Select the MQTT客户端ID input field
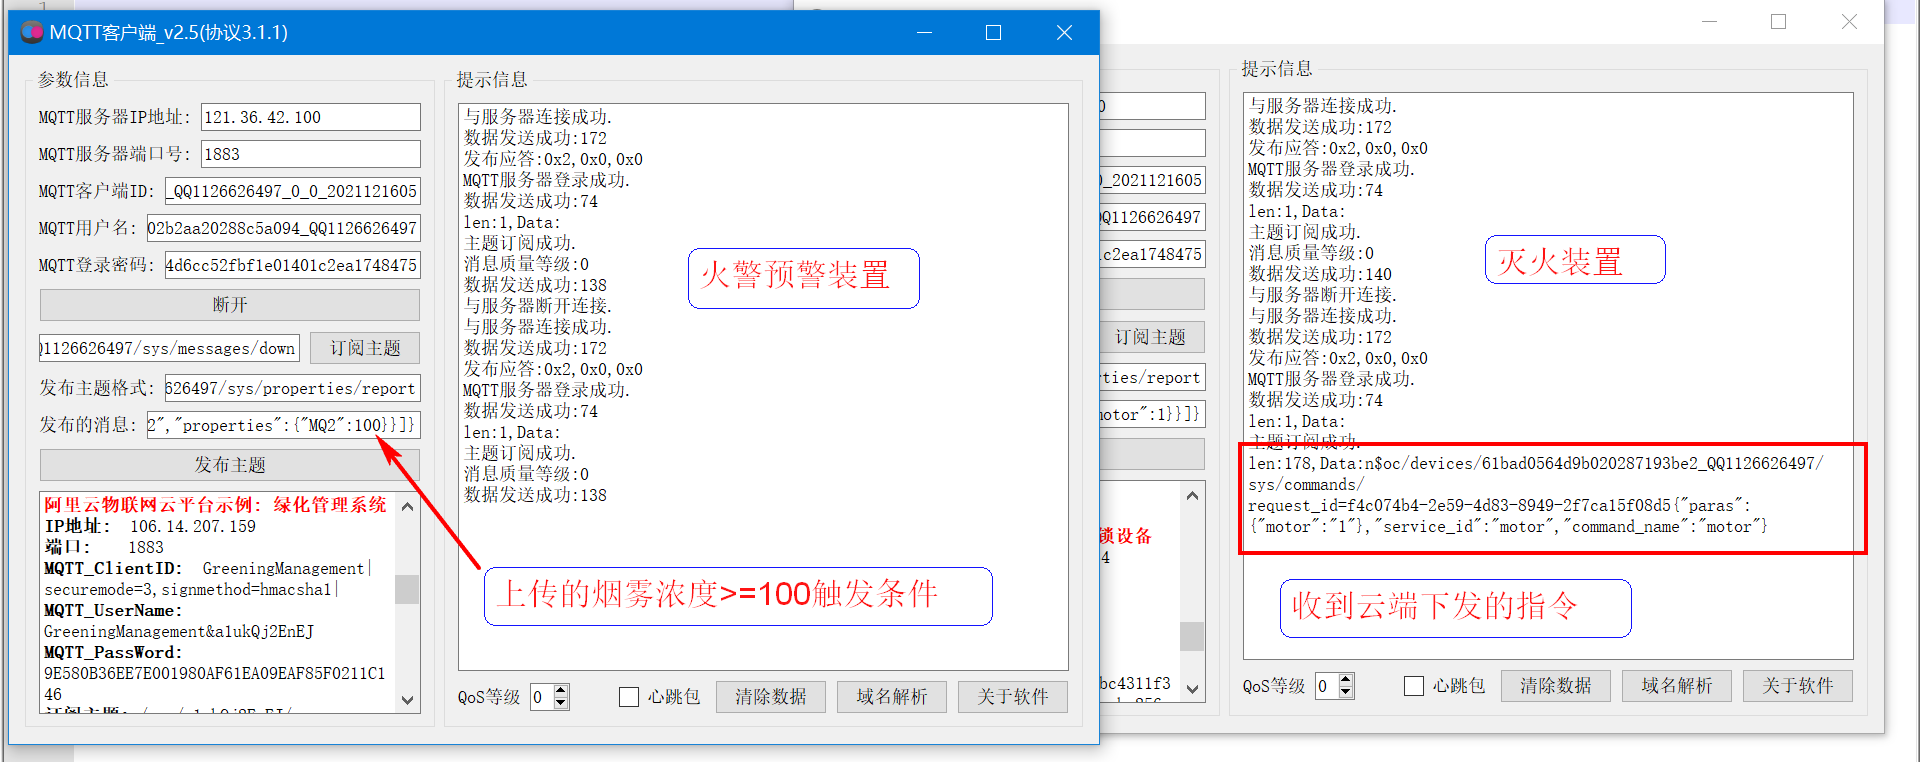 (x=292, y=191)
